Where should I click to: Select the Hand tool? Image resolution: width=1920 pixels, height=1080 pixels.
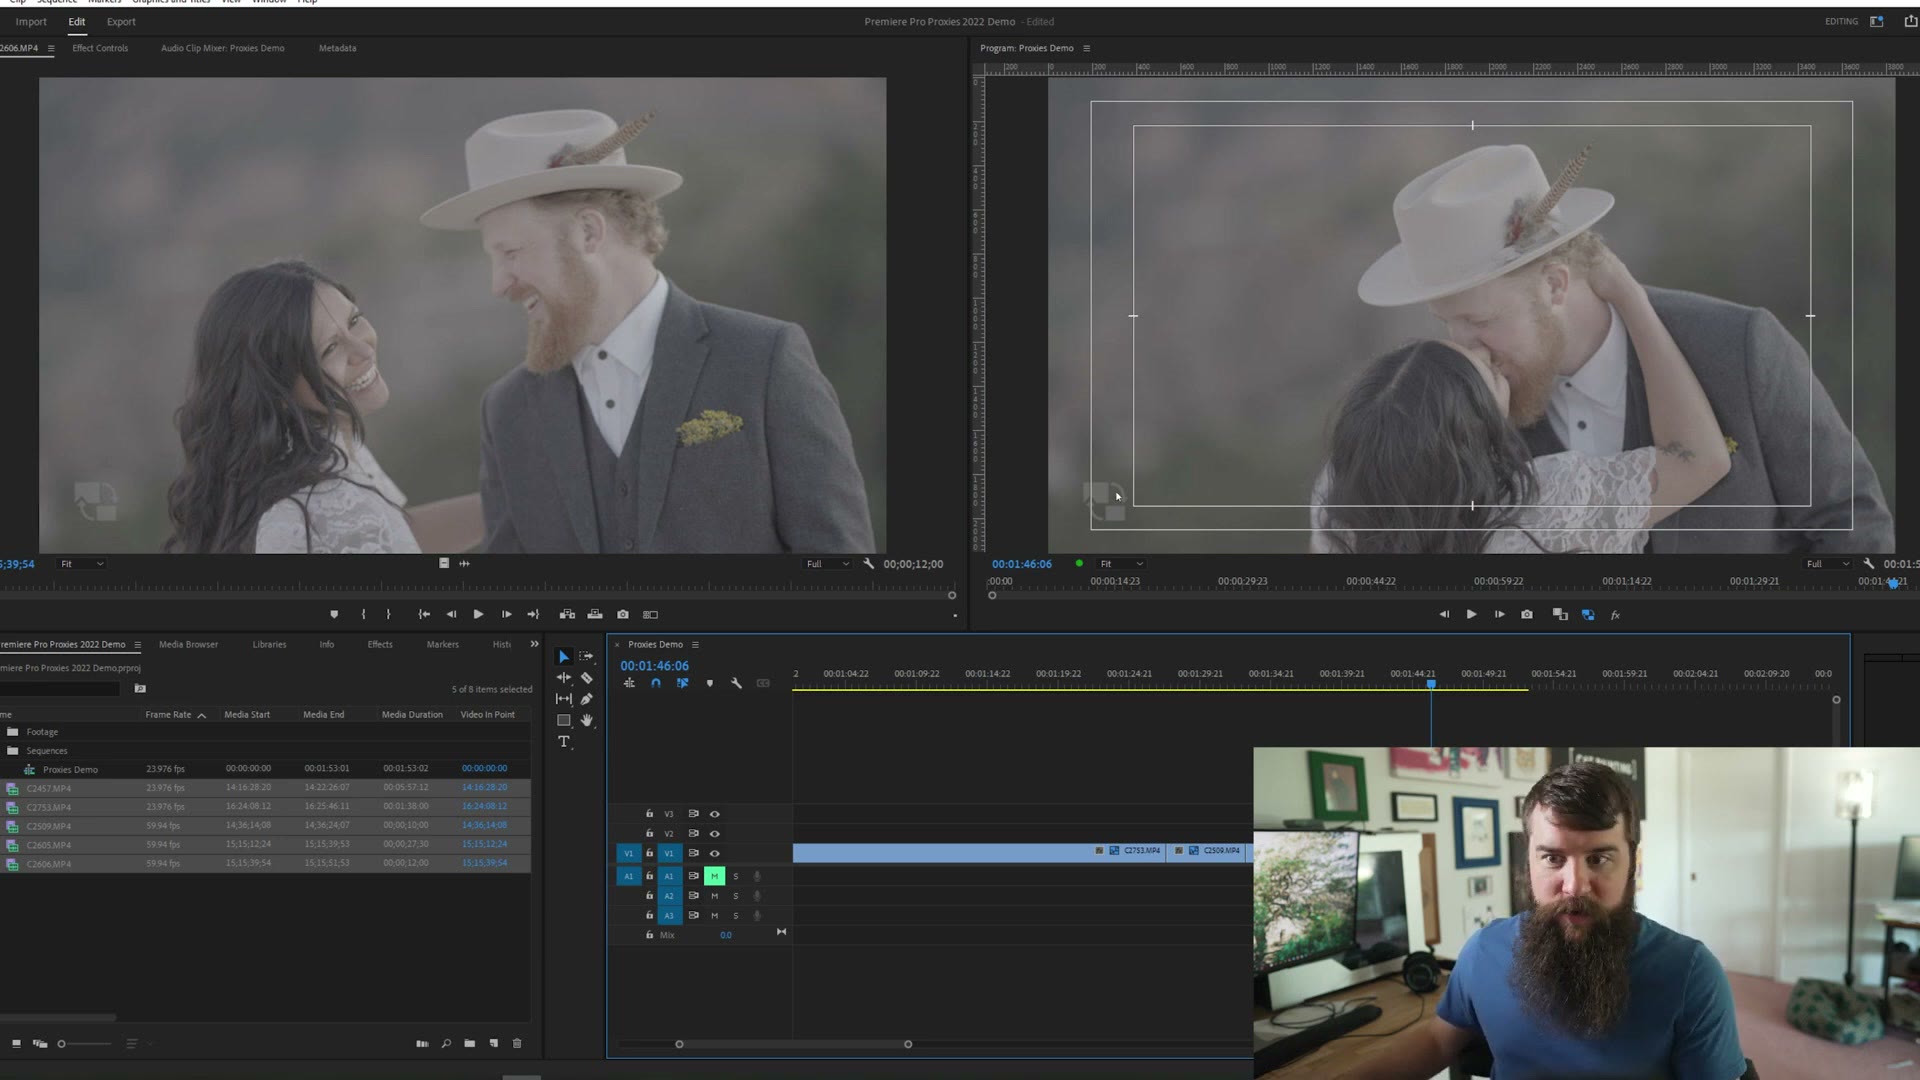587,720
